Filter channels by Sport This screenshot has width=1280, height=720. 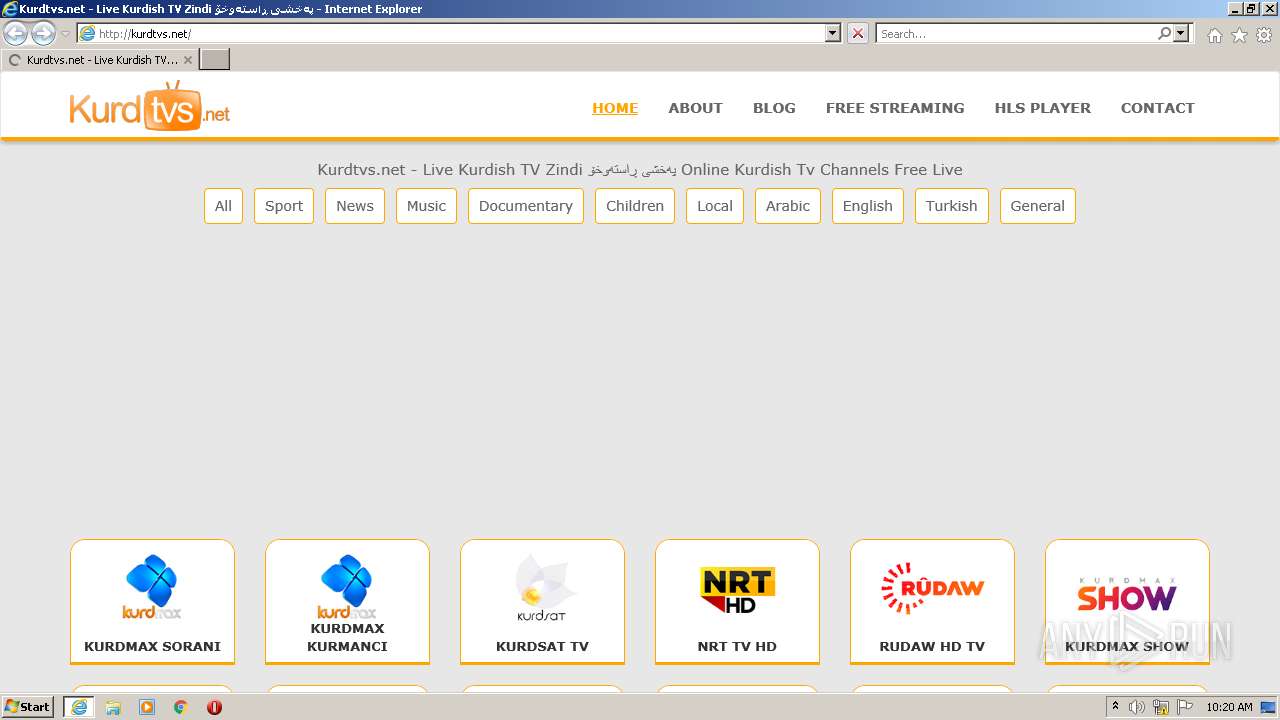(x=284, y=206)
